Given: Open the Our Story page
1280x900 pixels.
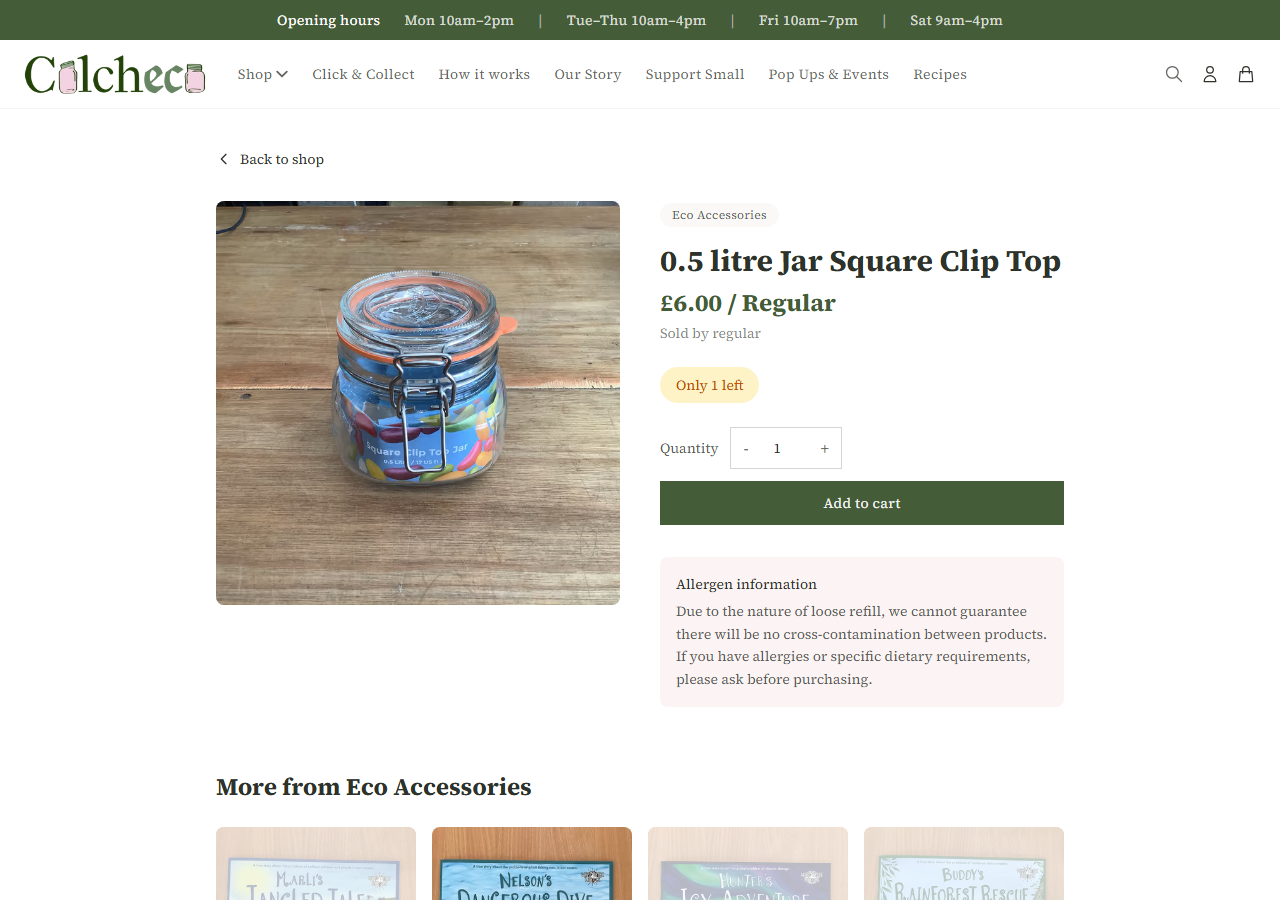Looking at the screenshot, I should [x=588, y=74].
